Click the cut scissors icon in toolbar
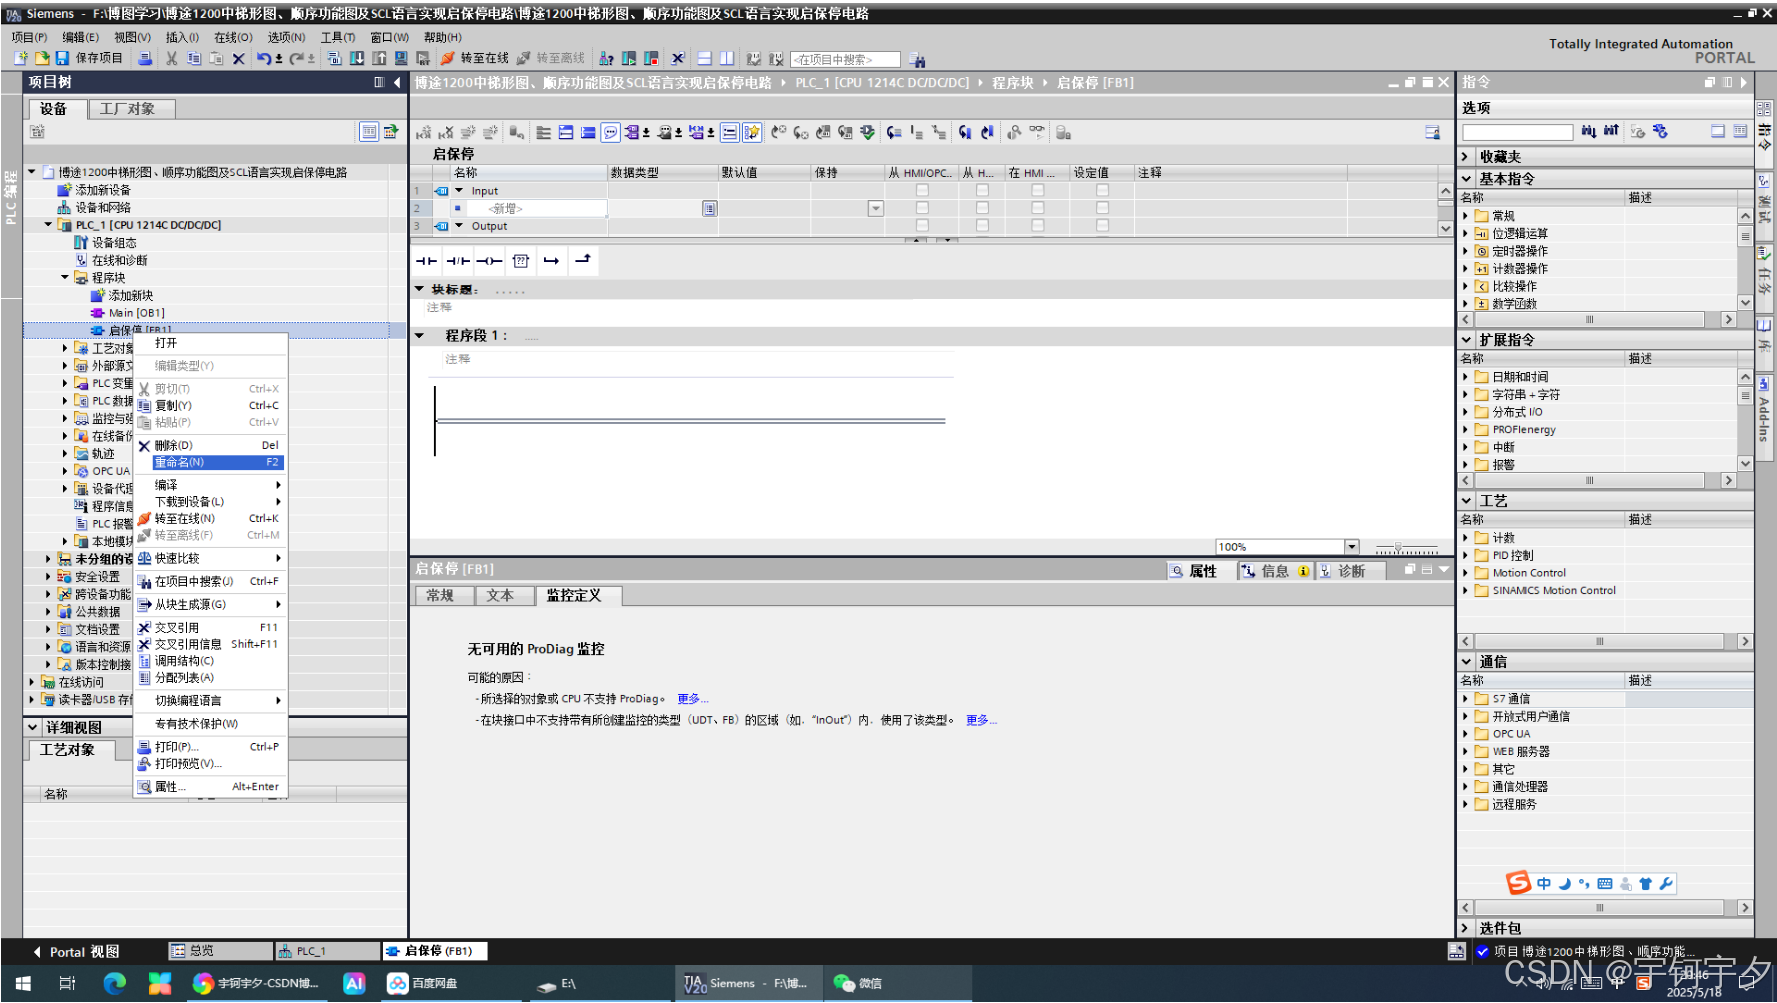This screenshot has width=1777, height=1003. pos(171,59)
